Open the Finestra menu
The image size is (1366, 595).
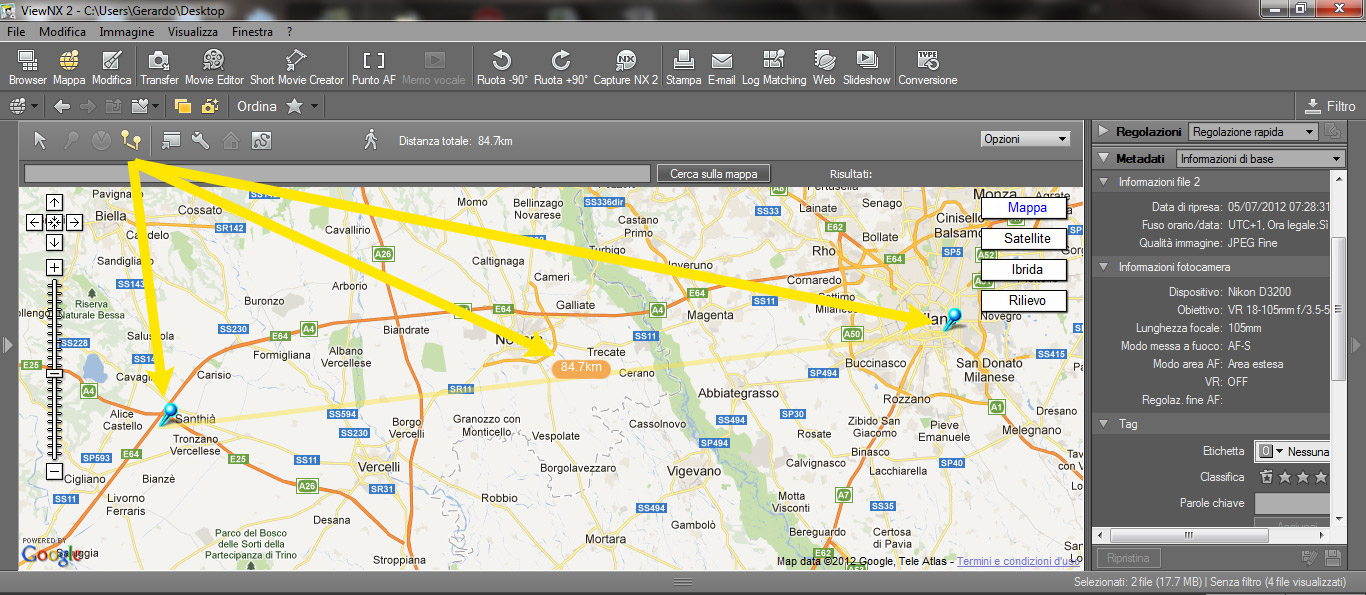tap(252, 31)
